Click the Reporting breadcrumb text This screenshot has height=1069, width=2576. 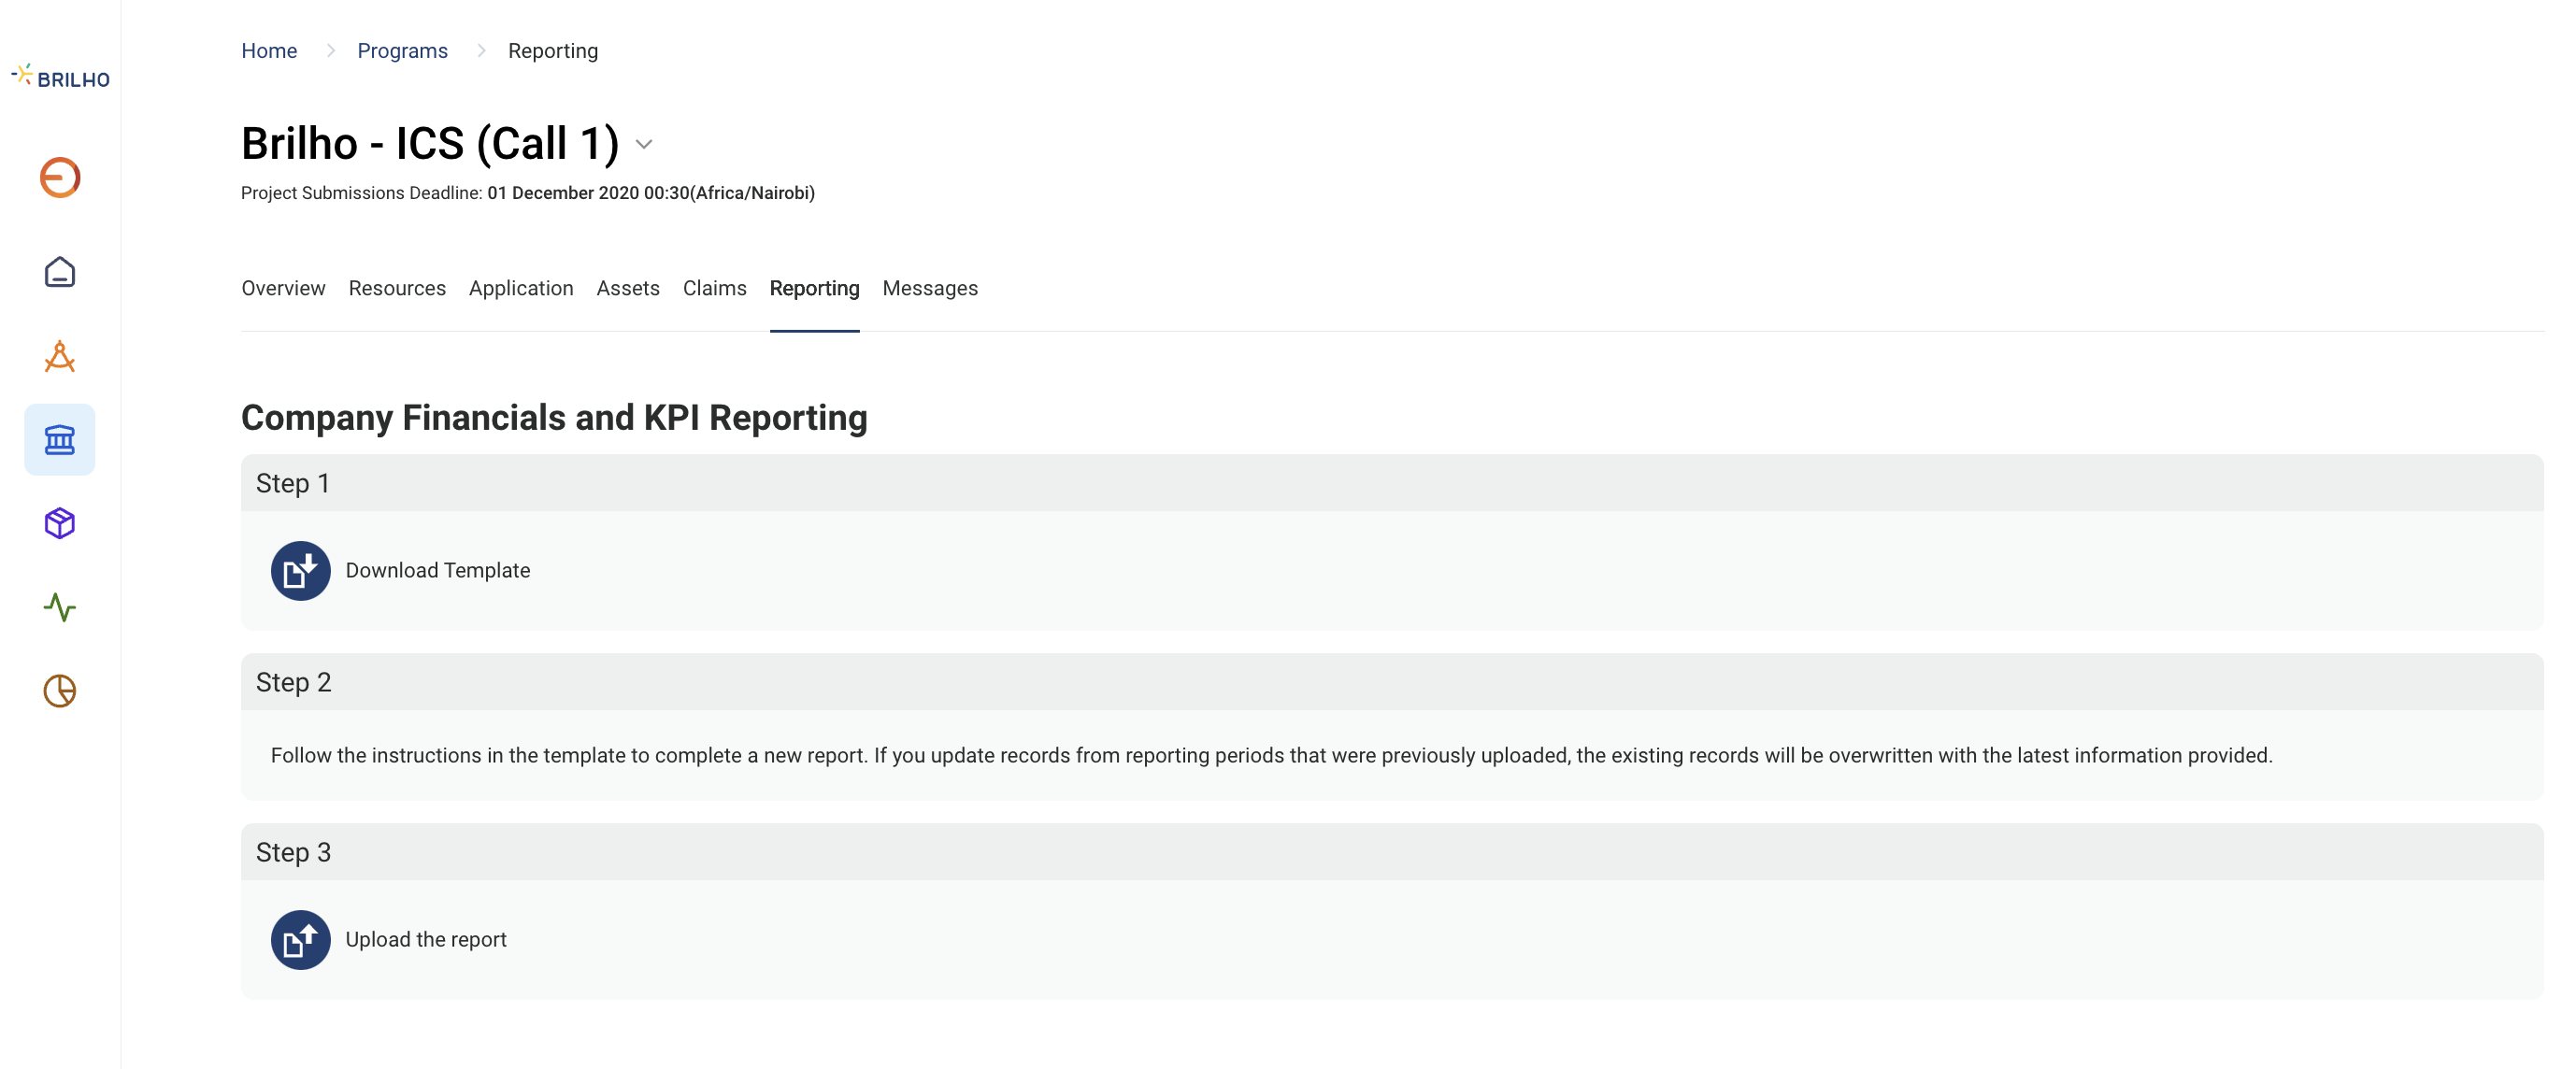tap(553, 51)
